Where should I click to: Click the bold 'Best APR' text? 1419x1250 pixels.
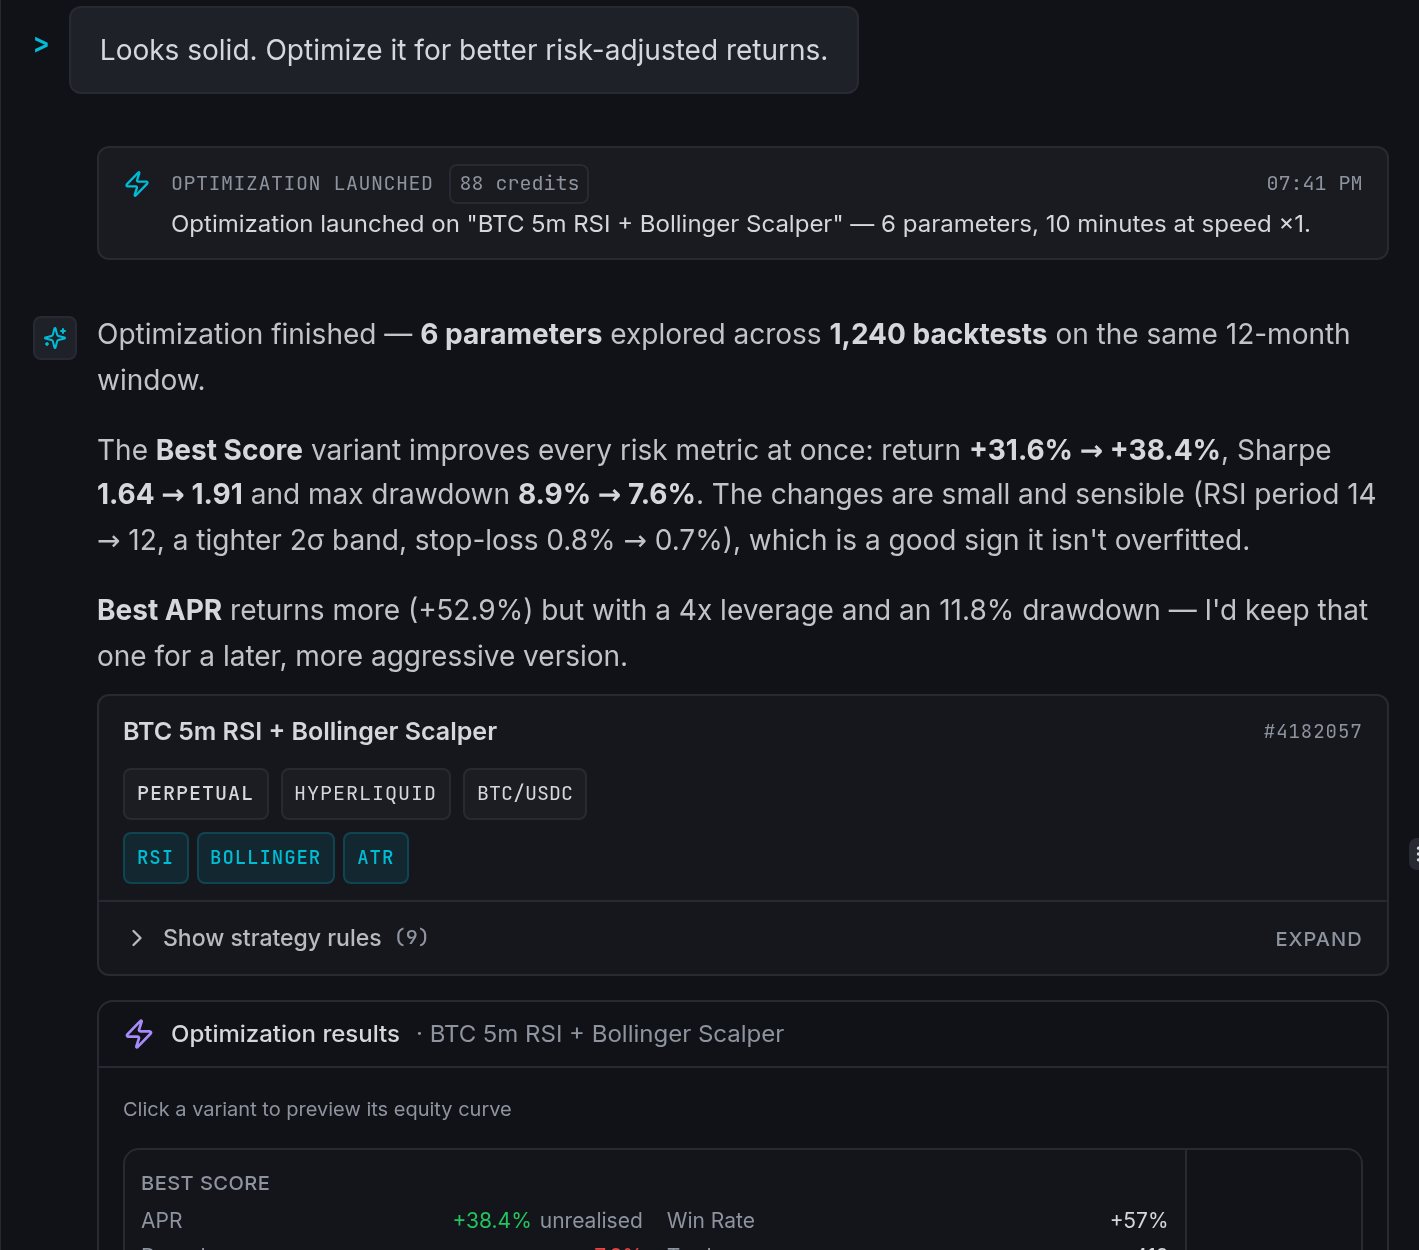click(159, 610)
